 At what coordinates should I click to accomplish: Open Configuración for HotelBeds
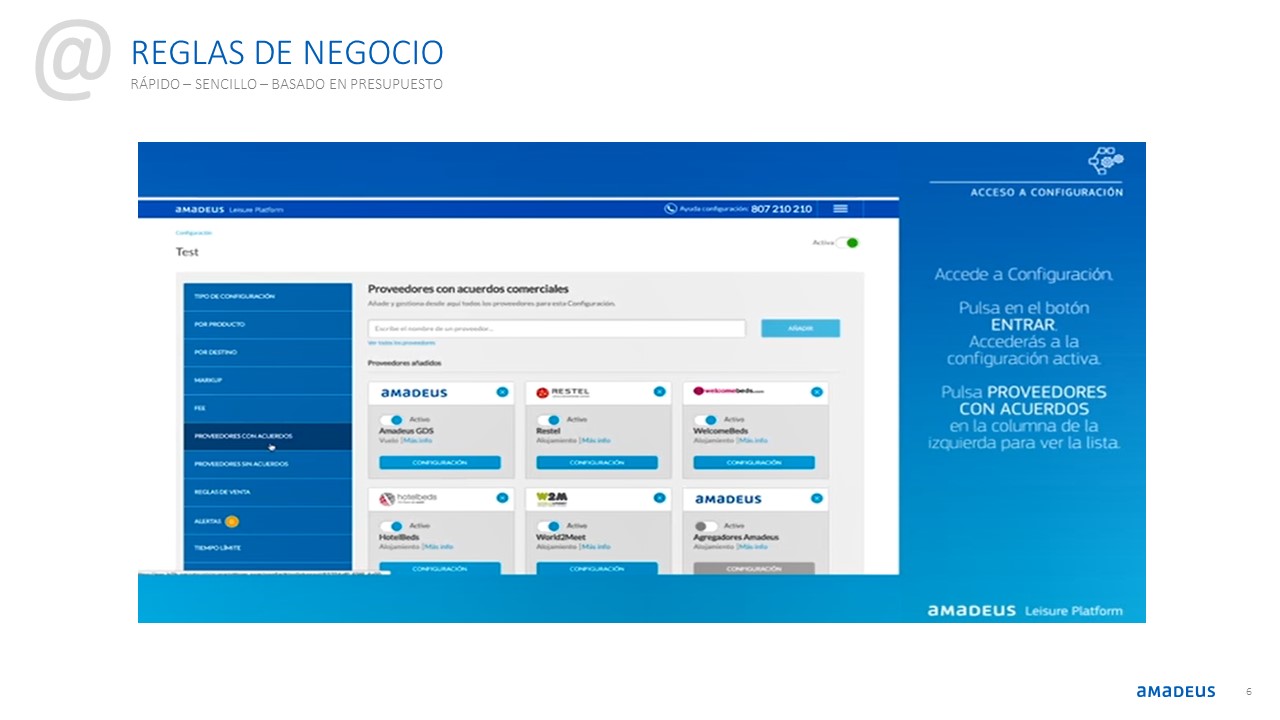tap(440, 568)
